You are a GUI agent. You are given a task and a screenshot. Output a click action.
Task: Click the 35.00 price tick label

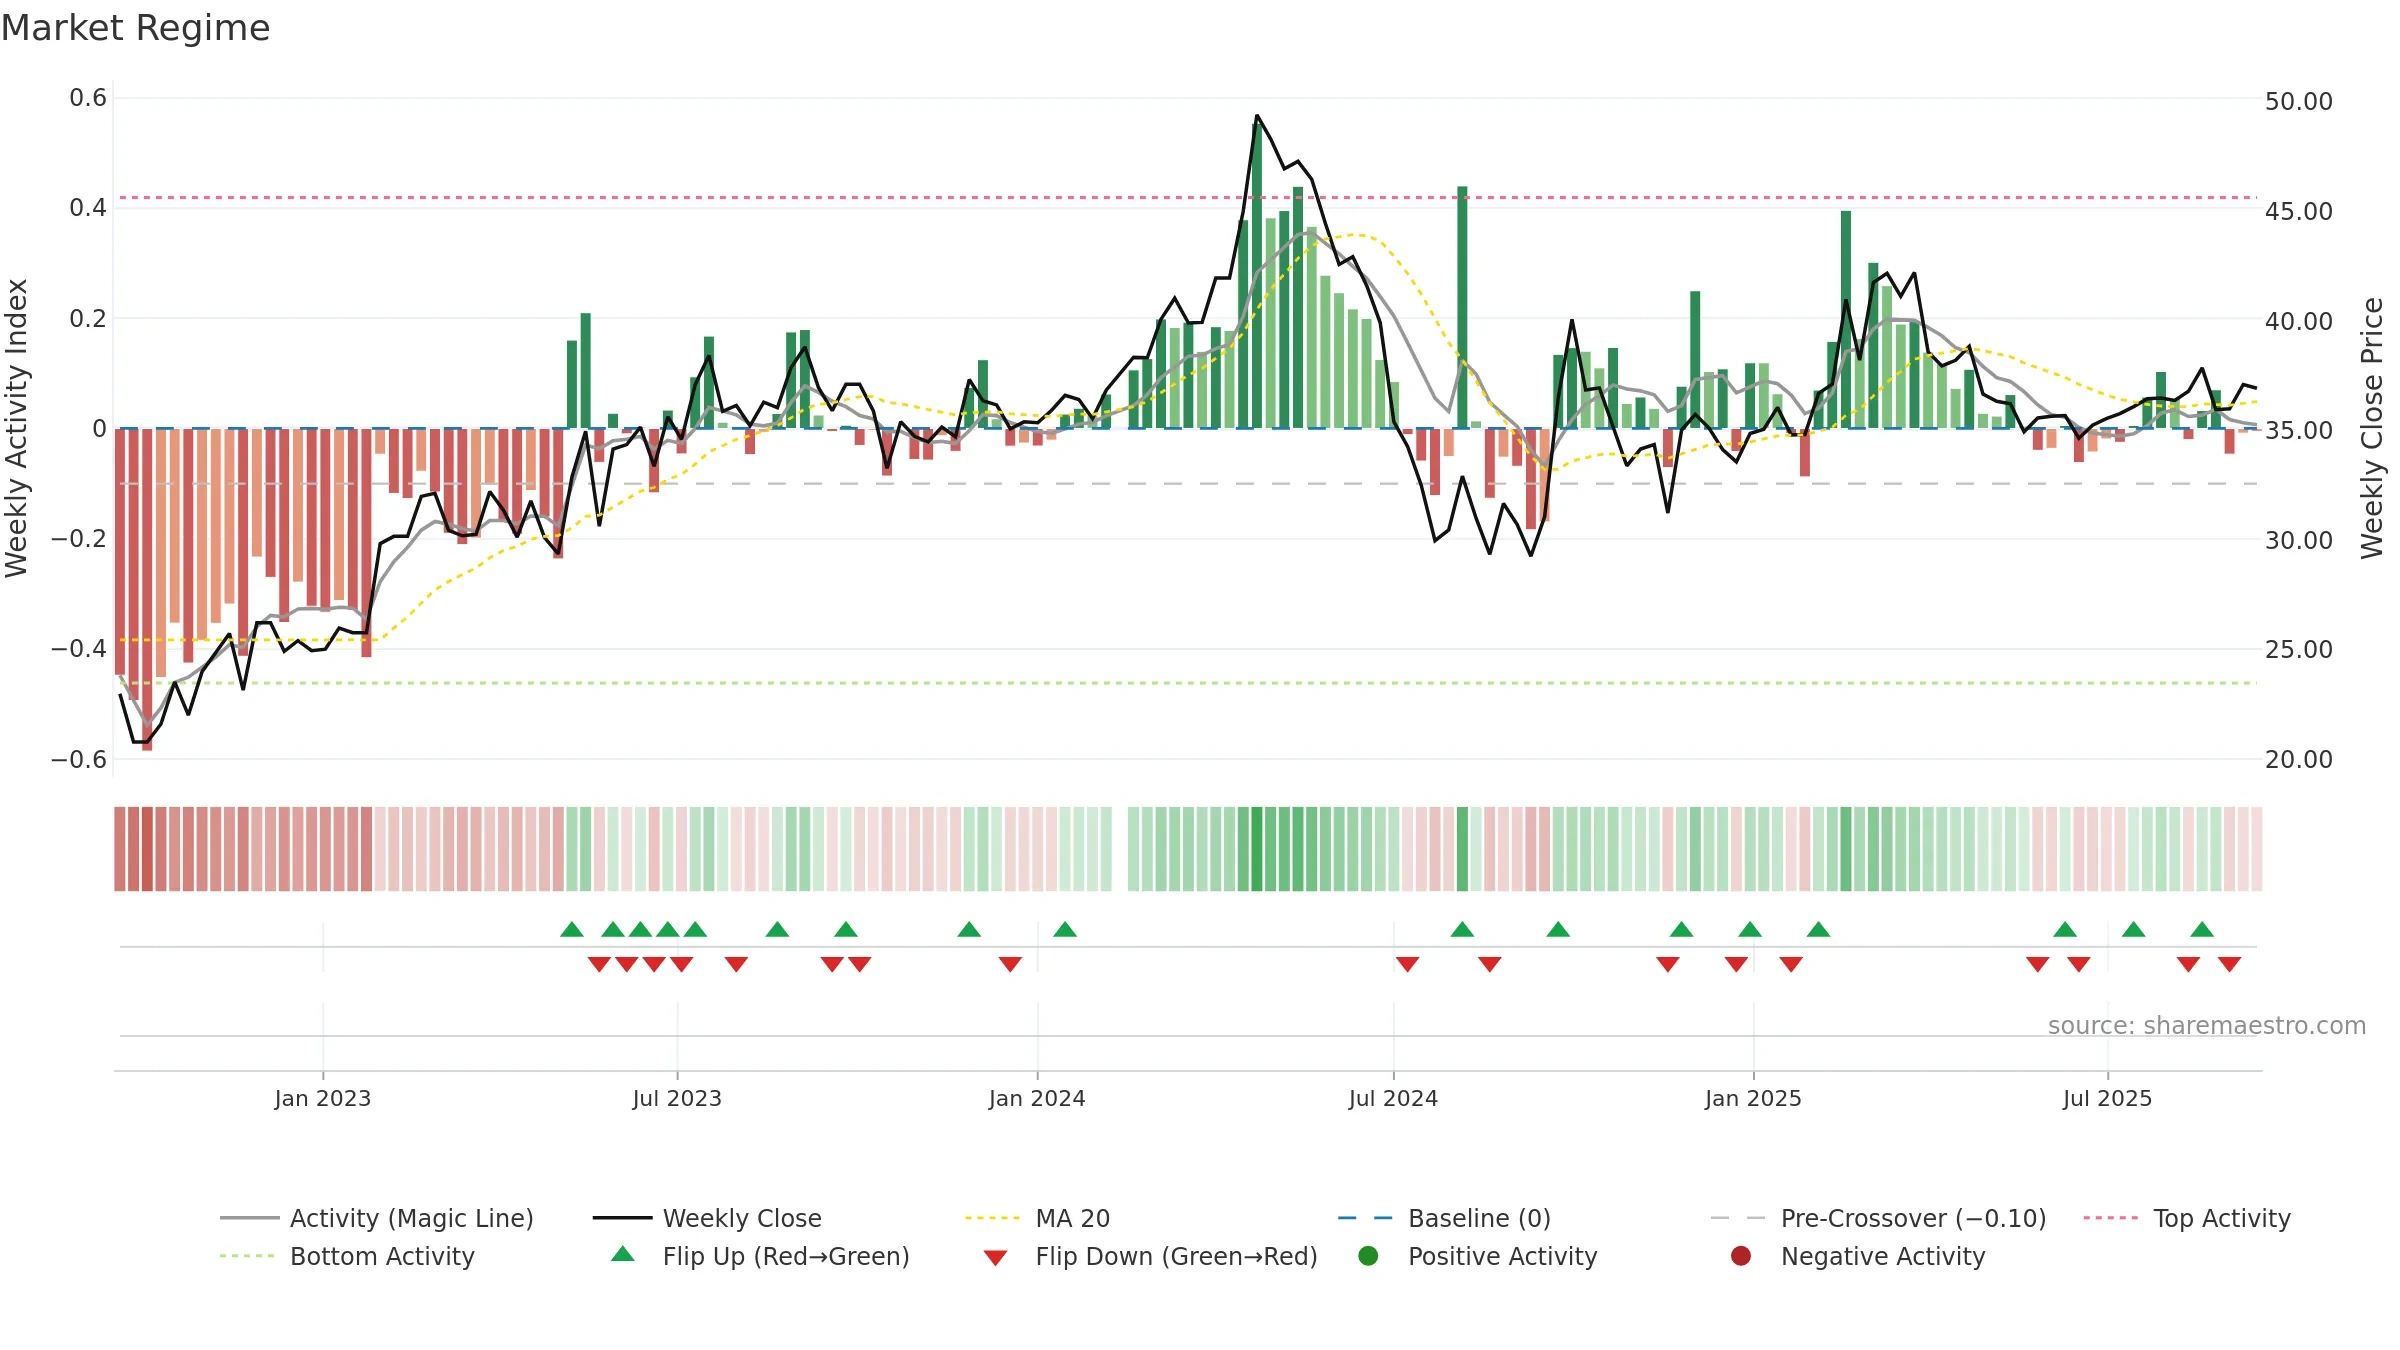[2298, 430]
